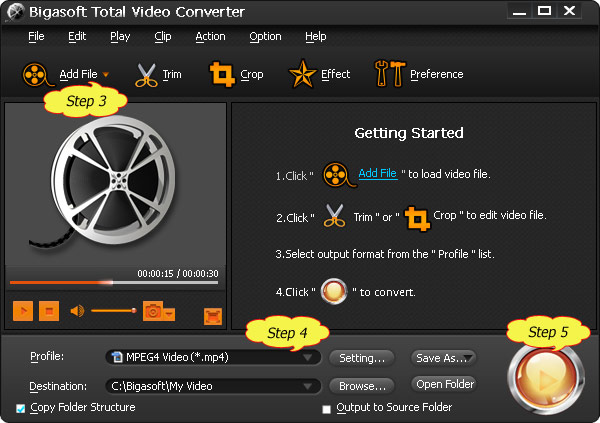Toggle full screen preview icon
This screenshot has height=423, width=600.
(x=213, y=316)
